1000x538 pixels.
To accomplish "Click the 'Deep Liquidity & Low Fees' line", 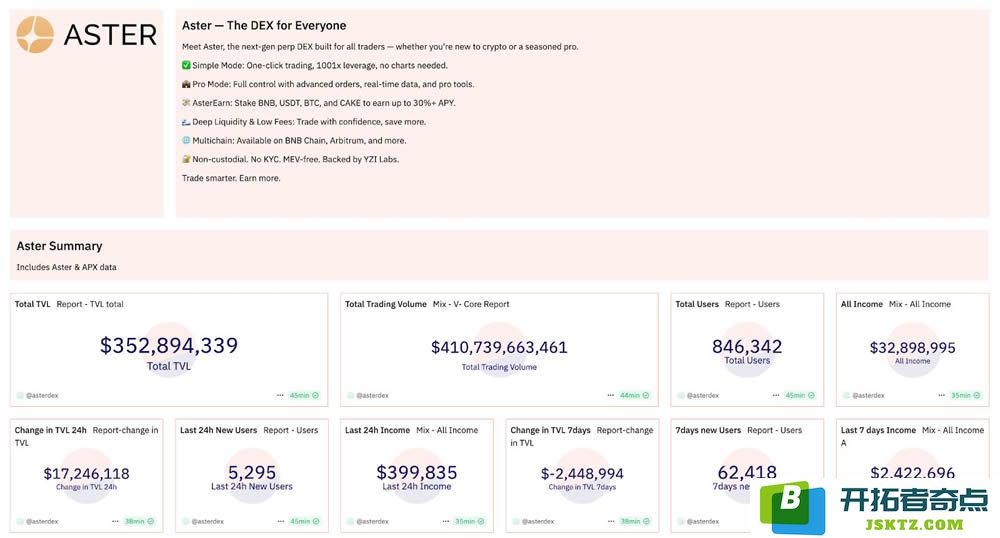I will tap(304, 122).
